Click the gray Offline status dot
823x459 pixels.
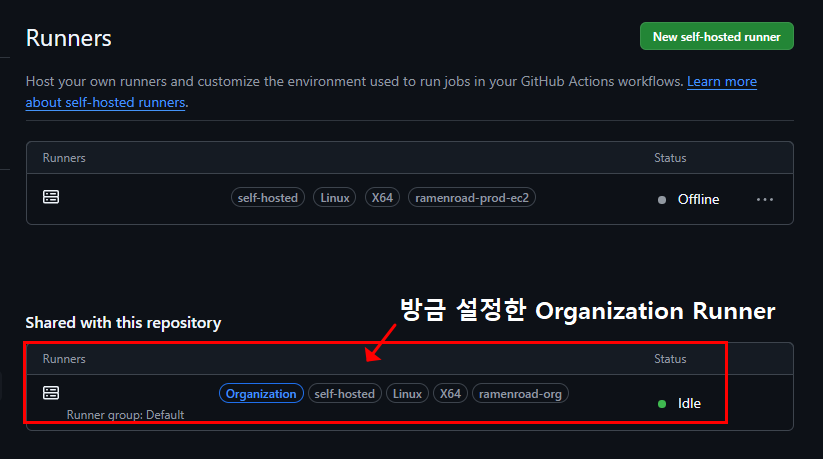tap(662, 200)
